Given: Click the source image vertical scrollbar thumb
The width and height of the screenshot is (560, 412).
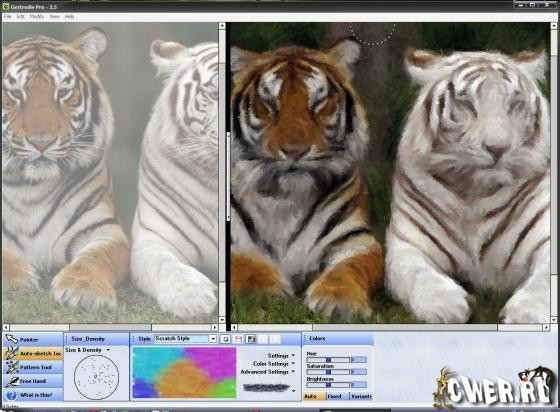Looking at the screenshot, I should [x=222, y=171].
